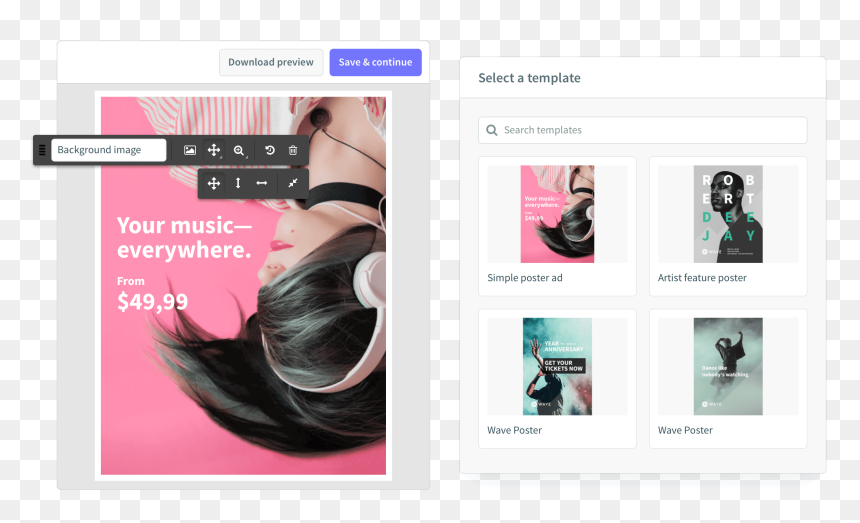Click 'Your music— everywhere.' headline on poster
The width and height of the screenshot is (860, 523).
(x=184, y=237)
